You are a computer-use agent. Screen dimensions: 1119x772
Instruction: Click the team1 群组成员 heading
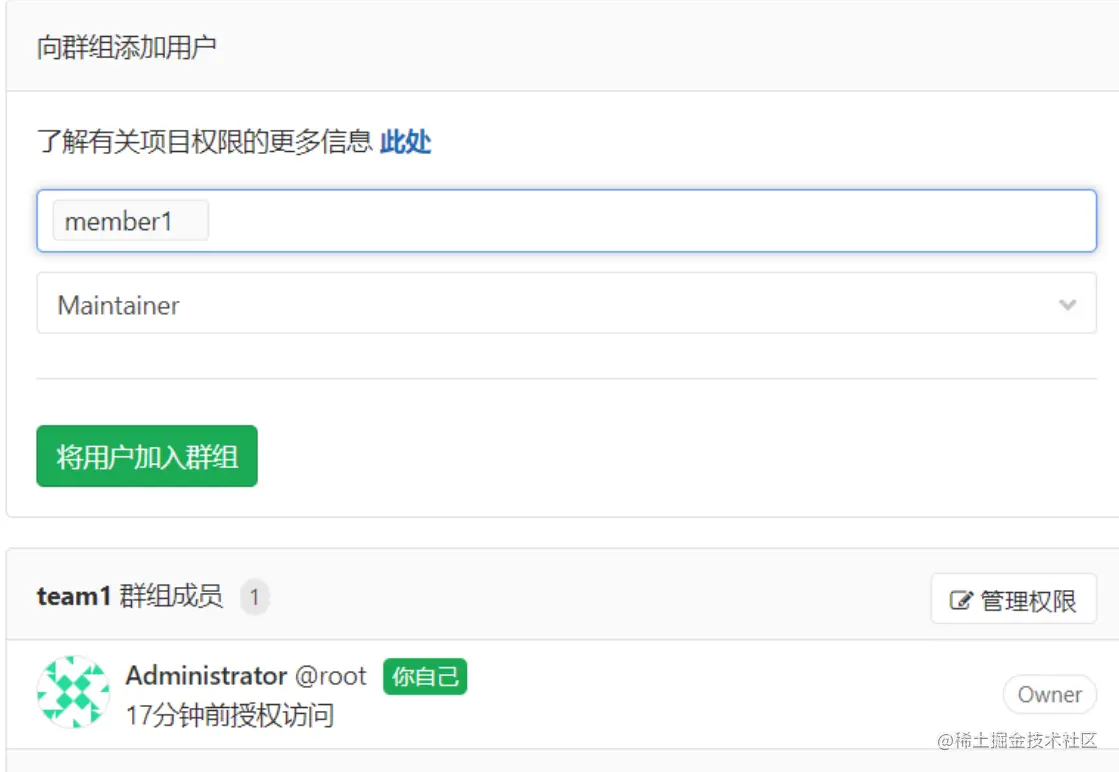tap(129, 596)
